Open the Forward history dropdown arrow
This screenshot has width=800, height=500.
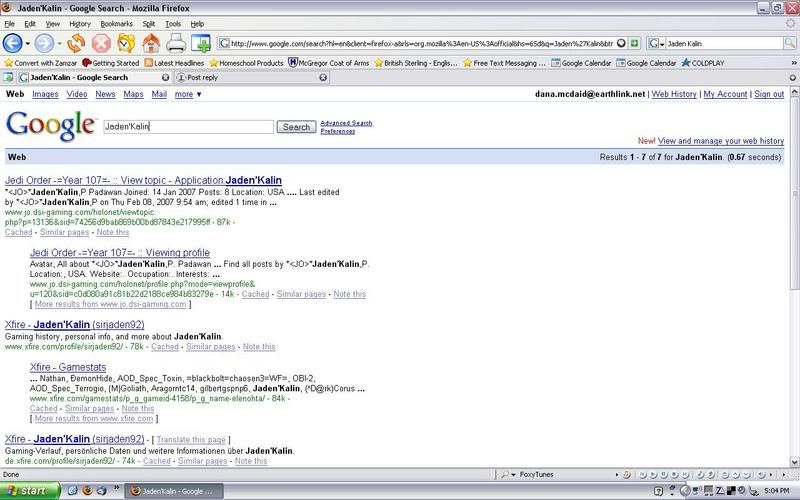coord(59,44)
